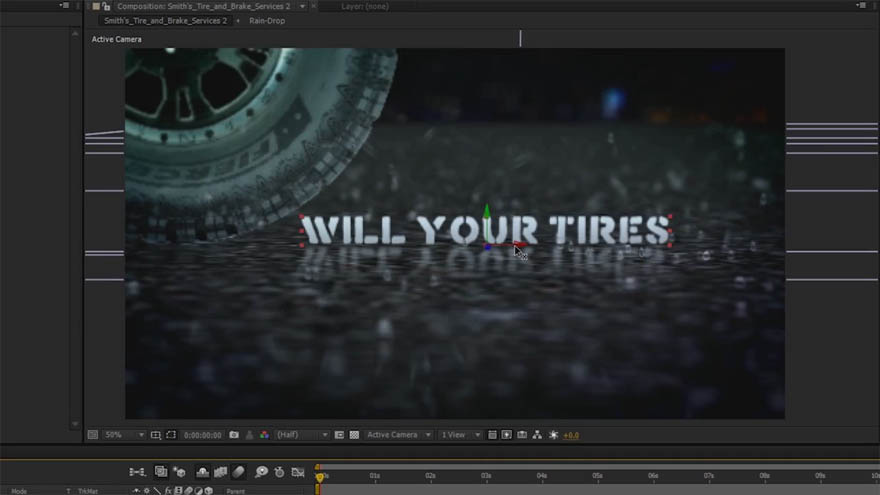Toggle the Transparency Grid

point(354,435)
